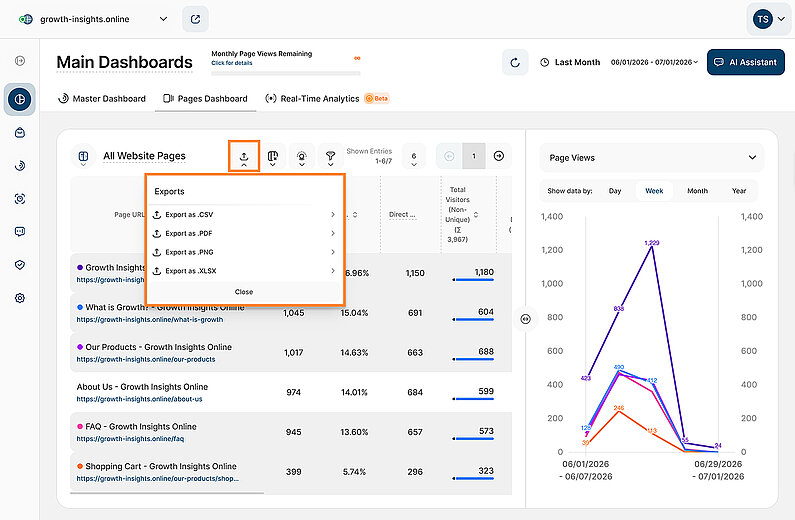Click the 1,229 peak data point

(x=652, y=246)
